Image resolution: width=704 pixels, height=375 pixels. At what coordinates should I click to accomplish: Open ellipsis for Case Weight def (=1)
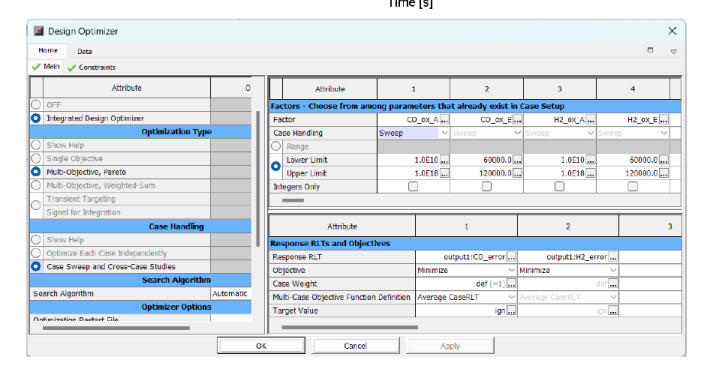point(511,284)
